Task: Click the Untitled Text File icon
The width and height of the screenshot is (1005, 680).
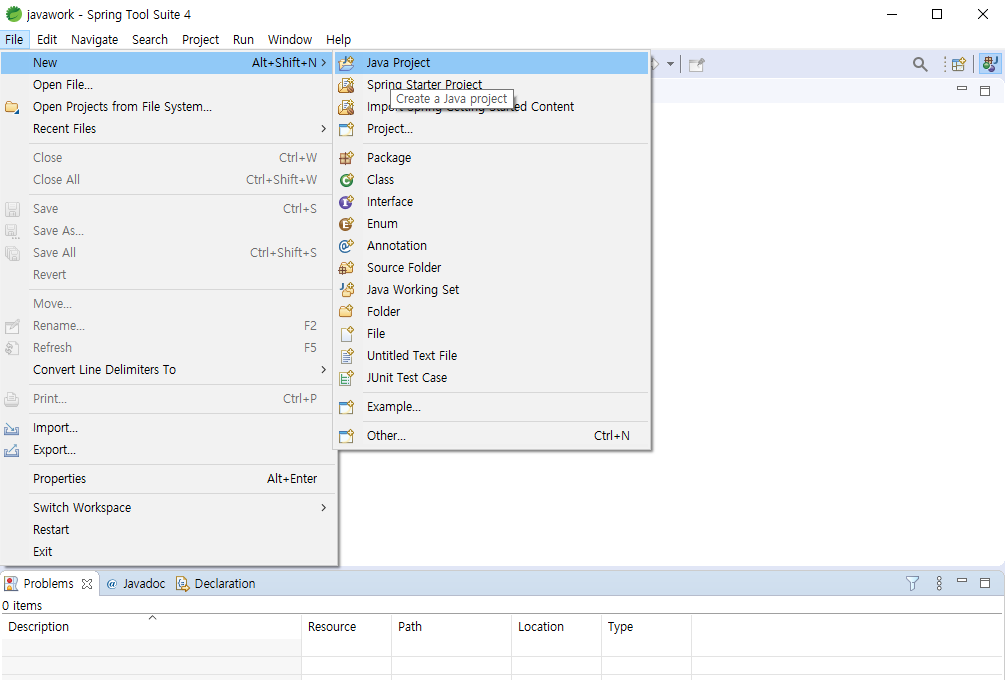Action: tap(346, 356)
